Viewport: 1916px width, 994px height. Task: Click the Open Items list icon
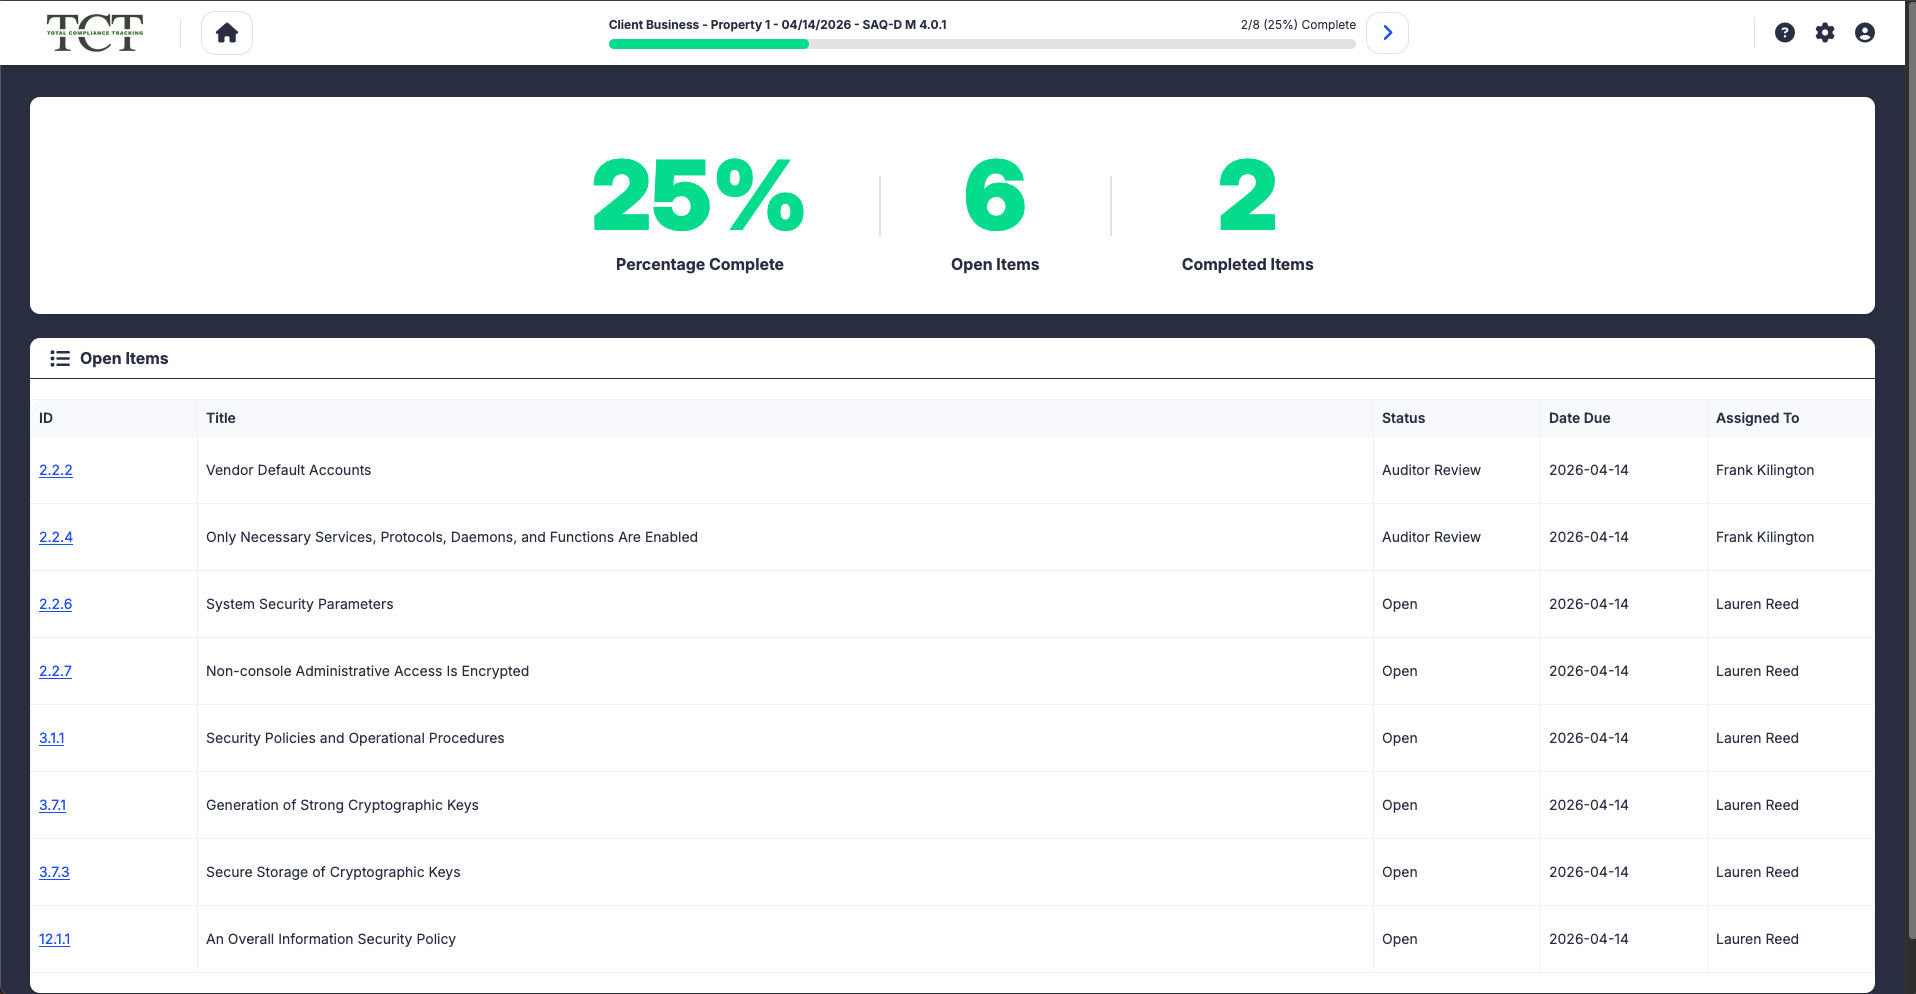pos(60,359)
